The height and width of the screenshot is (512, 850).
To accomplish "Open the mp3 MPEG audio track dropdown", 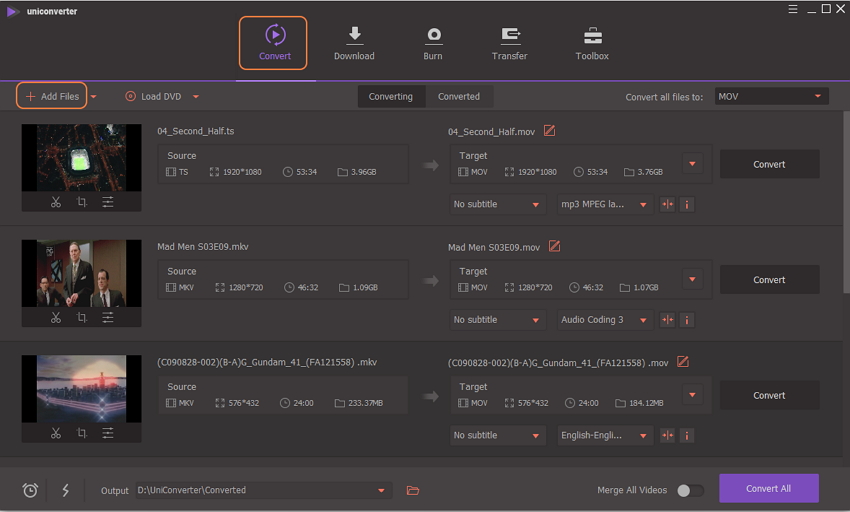I will click(605, 204).
